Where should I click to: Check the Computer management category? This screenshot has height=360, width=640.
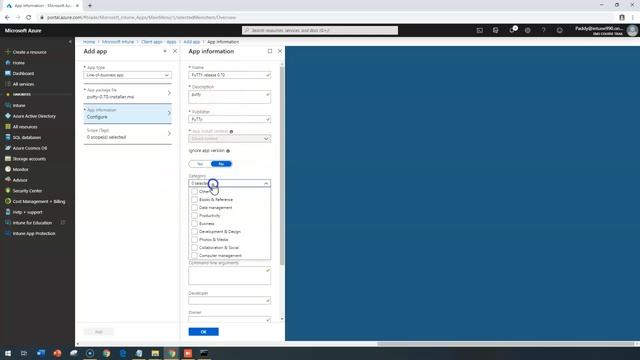[195, 256]
